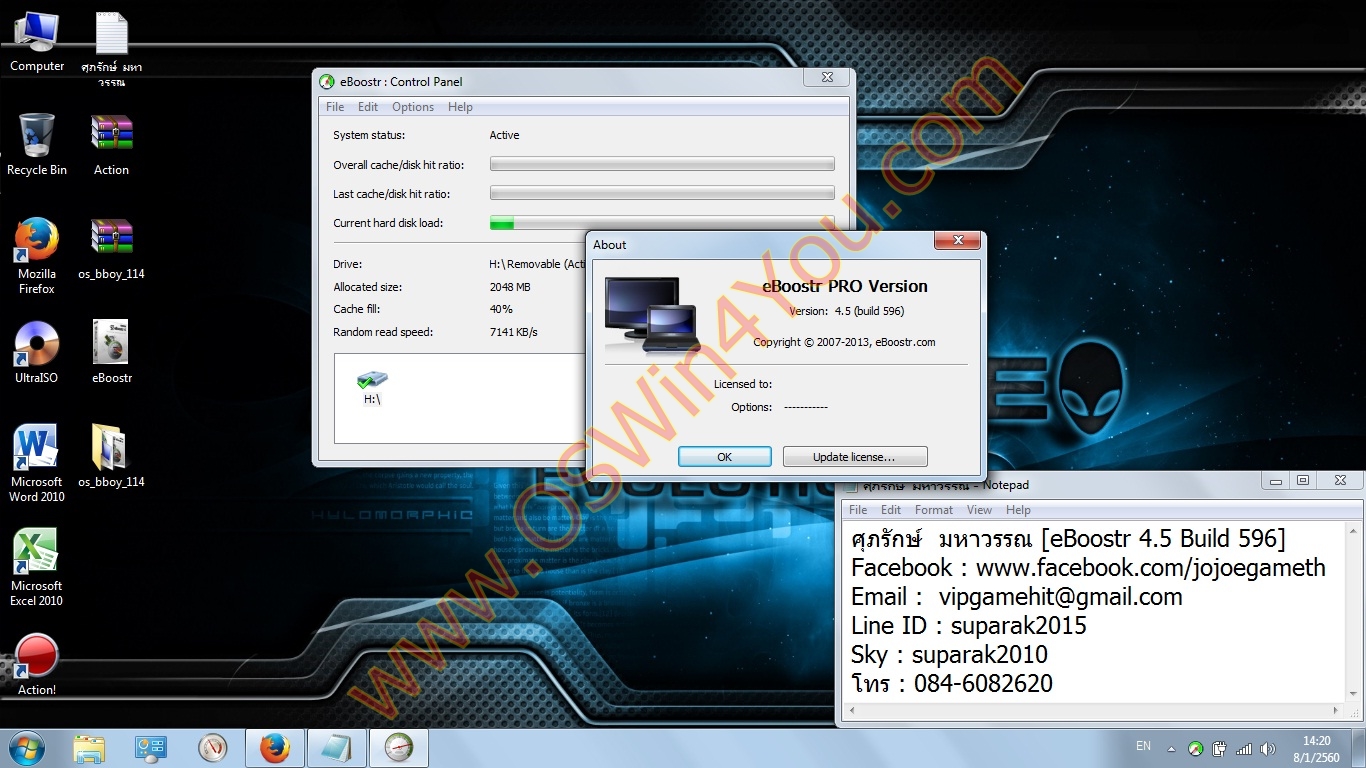
Task: Click the "7141 KB/s" read speed value
Action: (x=513, y=332)
